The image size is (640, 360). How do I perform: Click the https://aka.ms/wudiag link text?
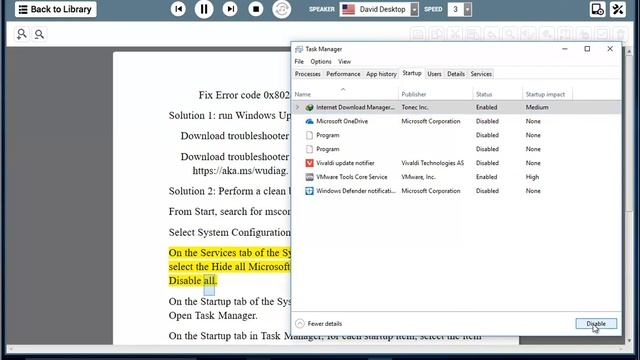(240, 171)
